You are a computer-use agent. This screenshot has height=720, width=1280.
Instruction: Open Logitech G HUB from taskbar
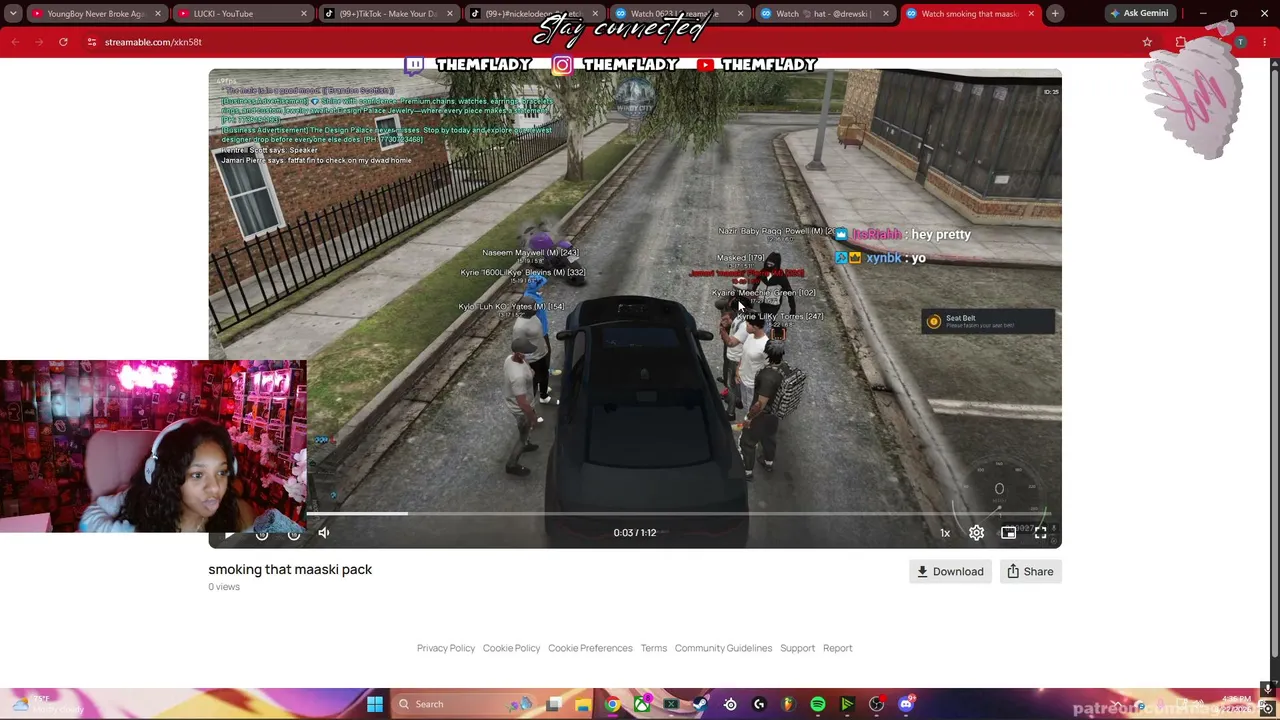click(x=759, y=704)
